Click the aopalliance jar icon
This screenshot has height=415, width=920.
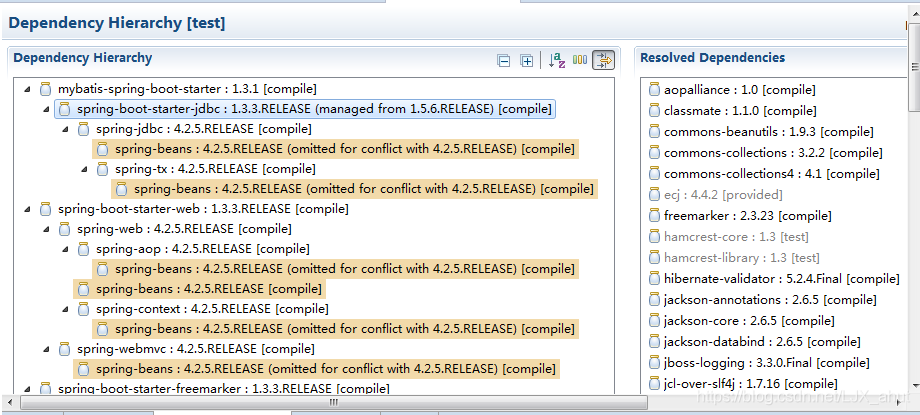pyautogui.click(x=654, y=90)
